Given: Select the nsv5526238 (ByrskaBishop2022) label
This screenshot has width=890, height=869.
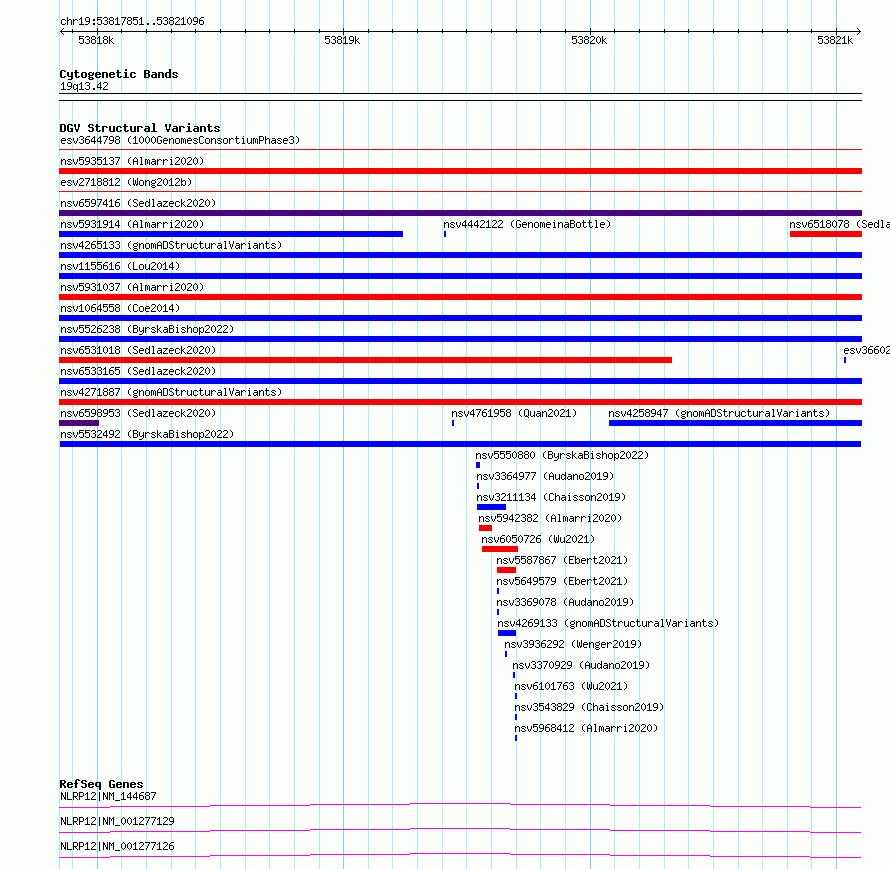Looking at the screenshot, I should tap(147, 329).
